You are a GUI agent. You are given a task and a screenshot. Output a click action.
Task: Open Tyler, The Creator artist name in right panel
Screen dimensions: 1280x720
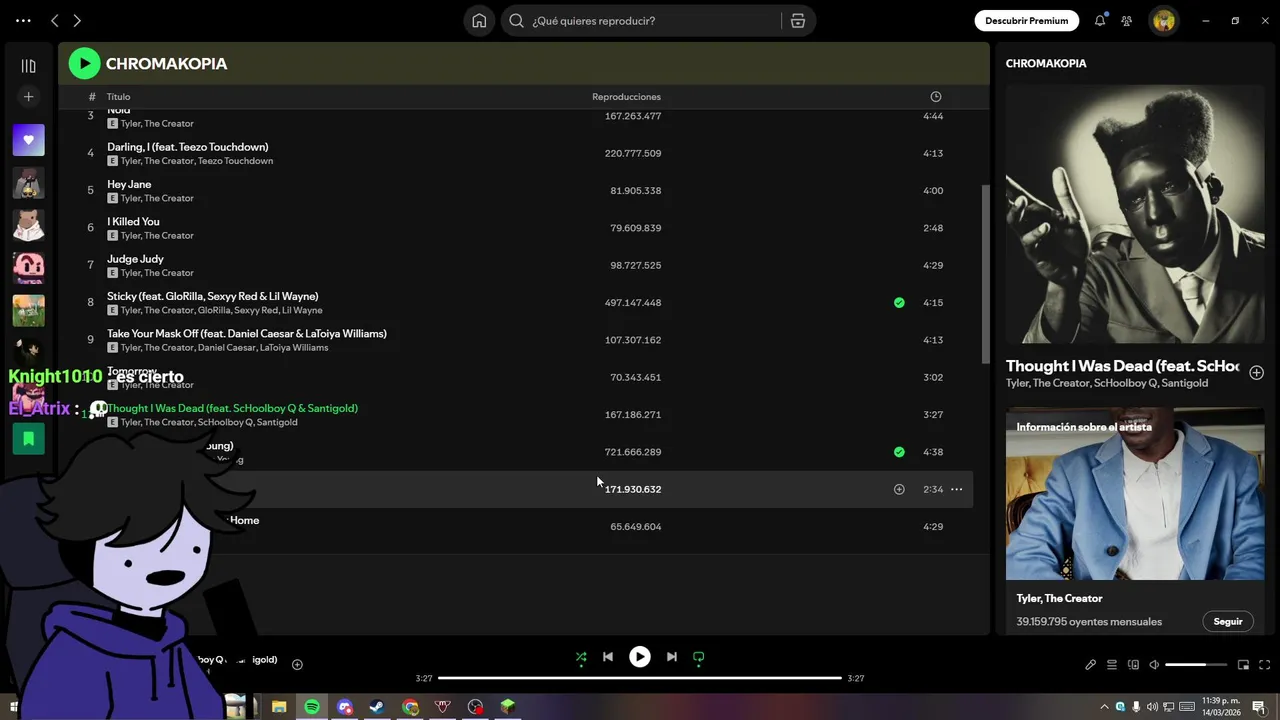point(1059,598)
